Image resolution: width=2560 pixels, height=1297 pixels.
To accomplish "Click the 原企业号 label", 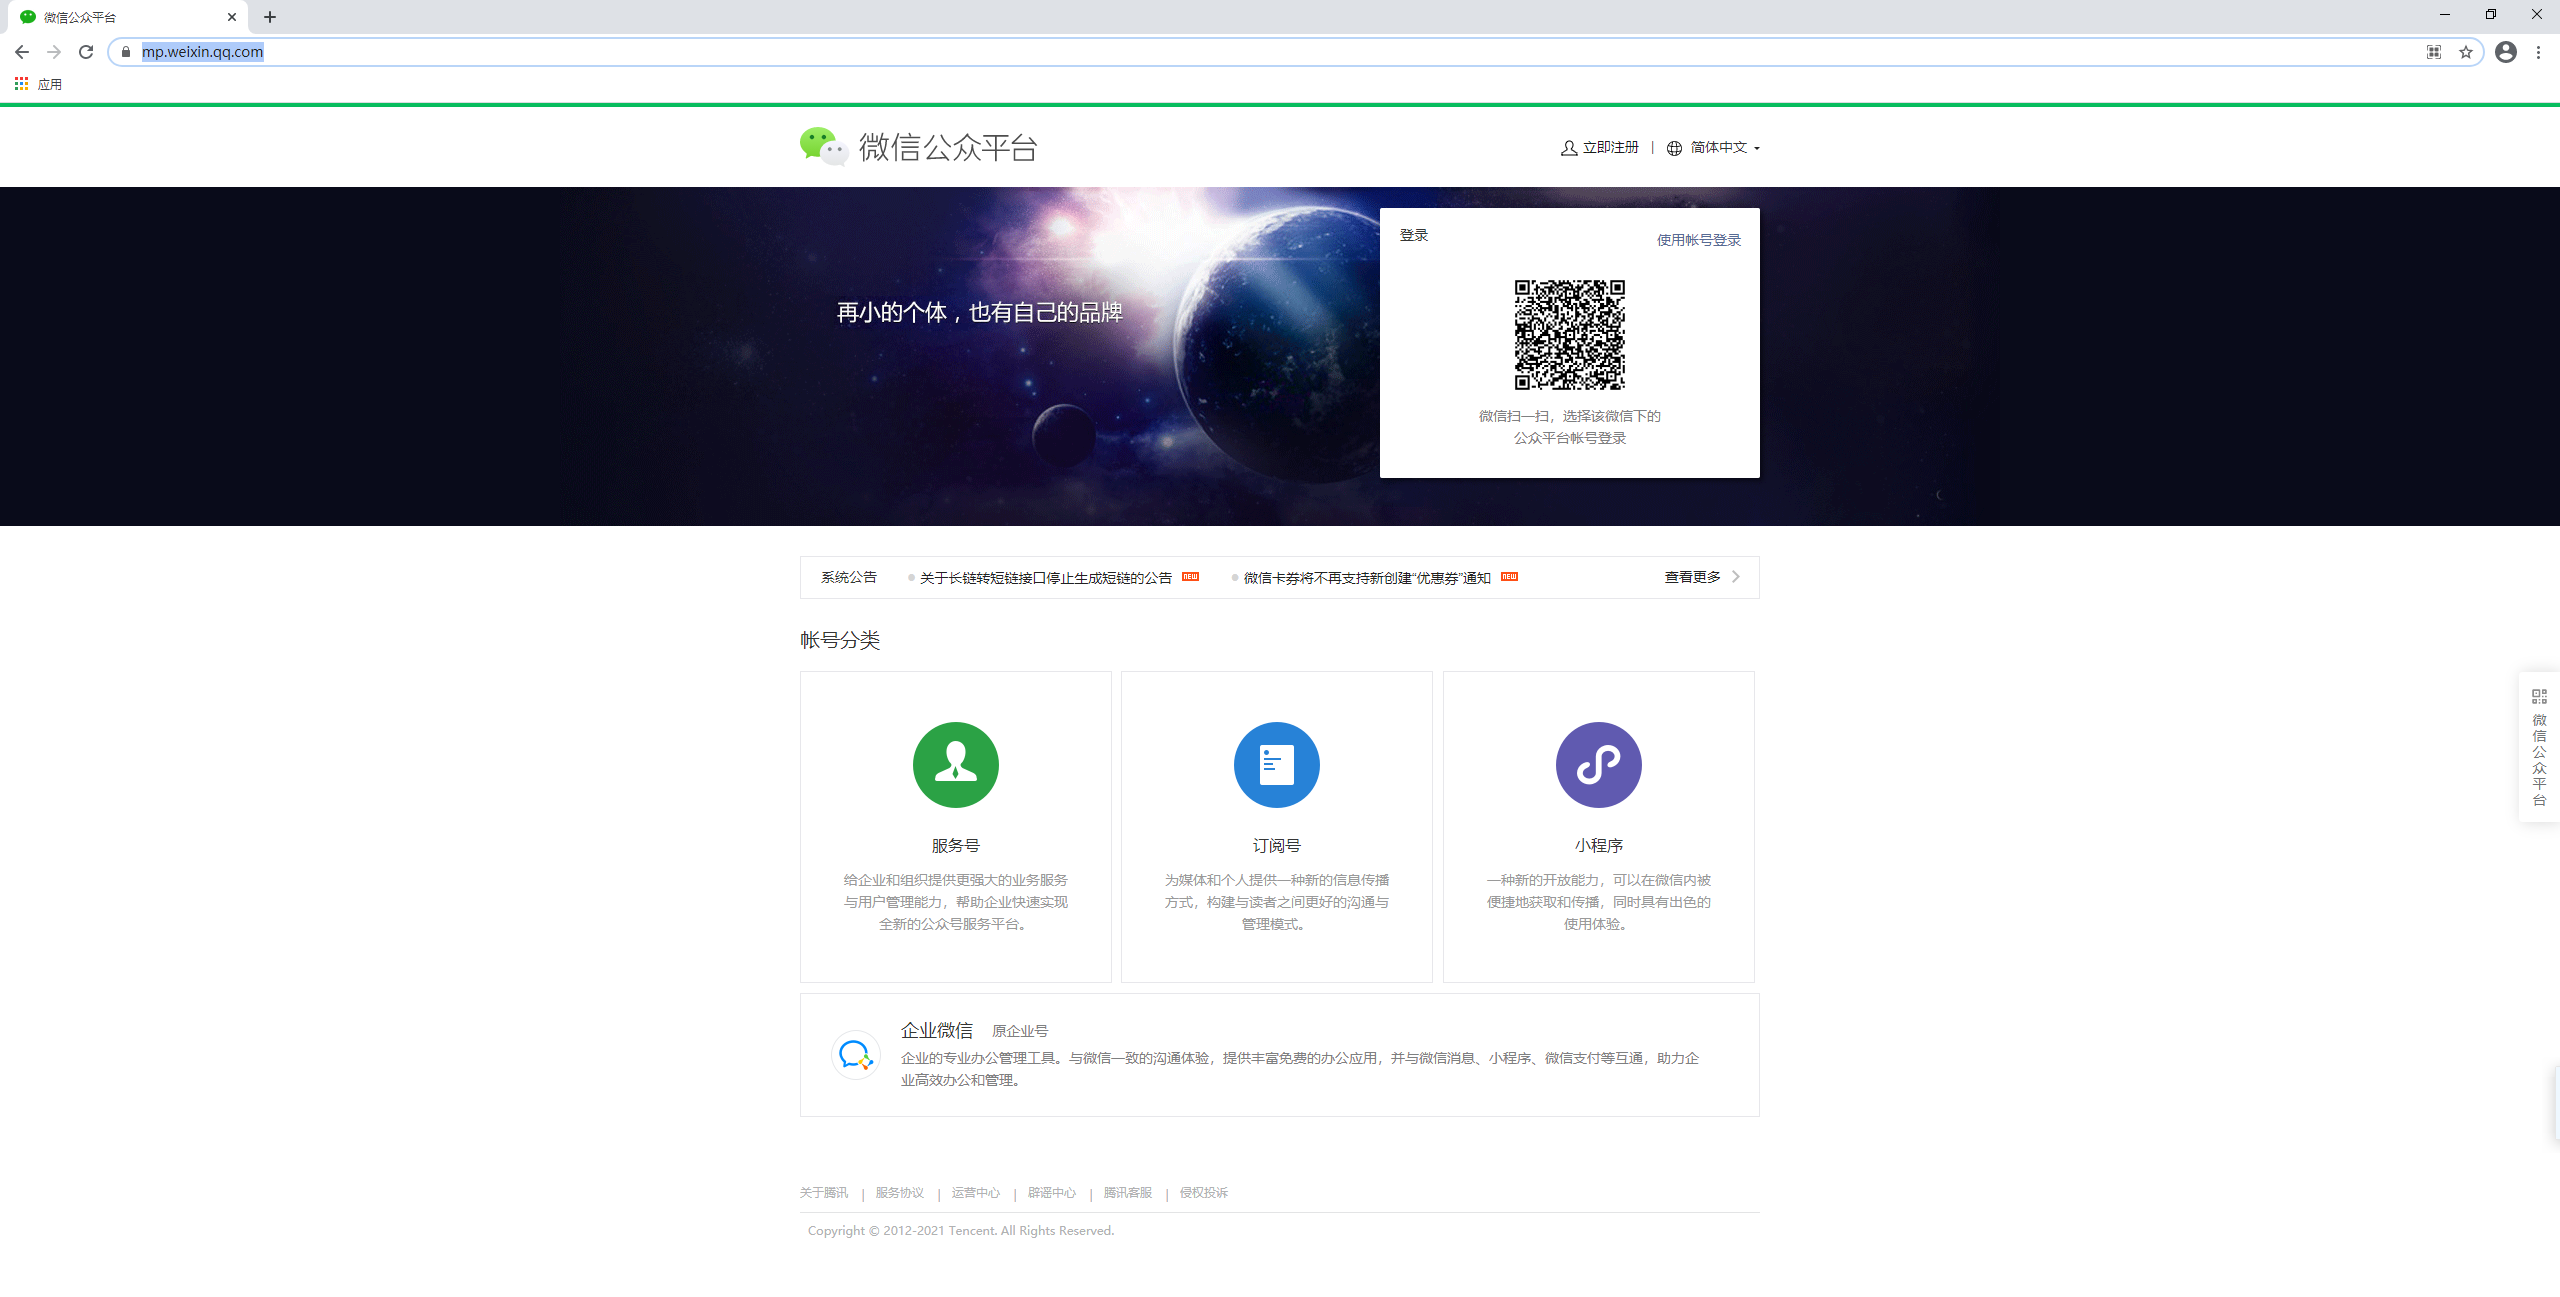I will pyautogui.click(x=1020, y=1031).
